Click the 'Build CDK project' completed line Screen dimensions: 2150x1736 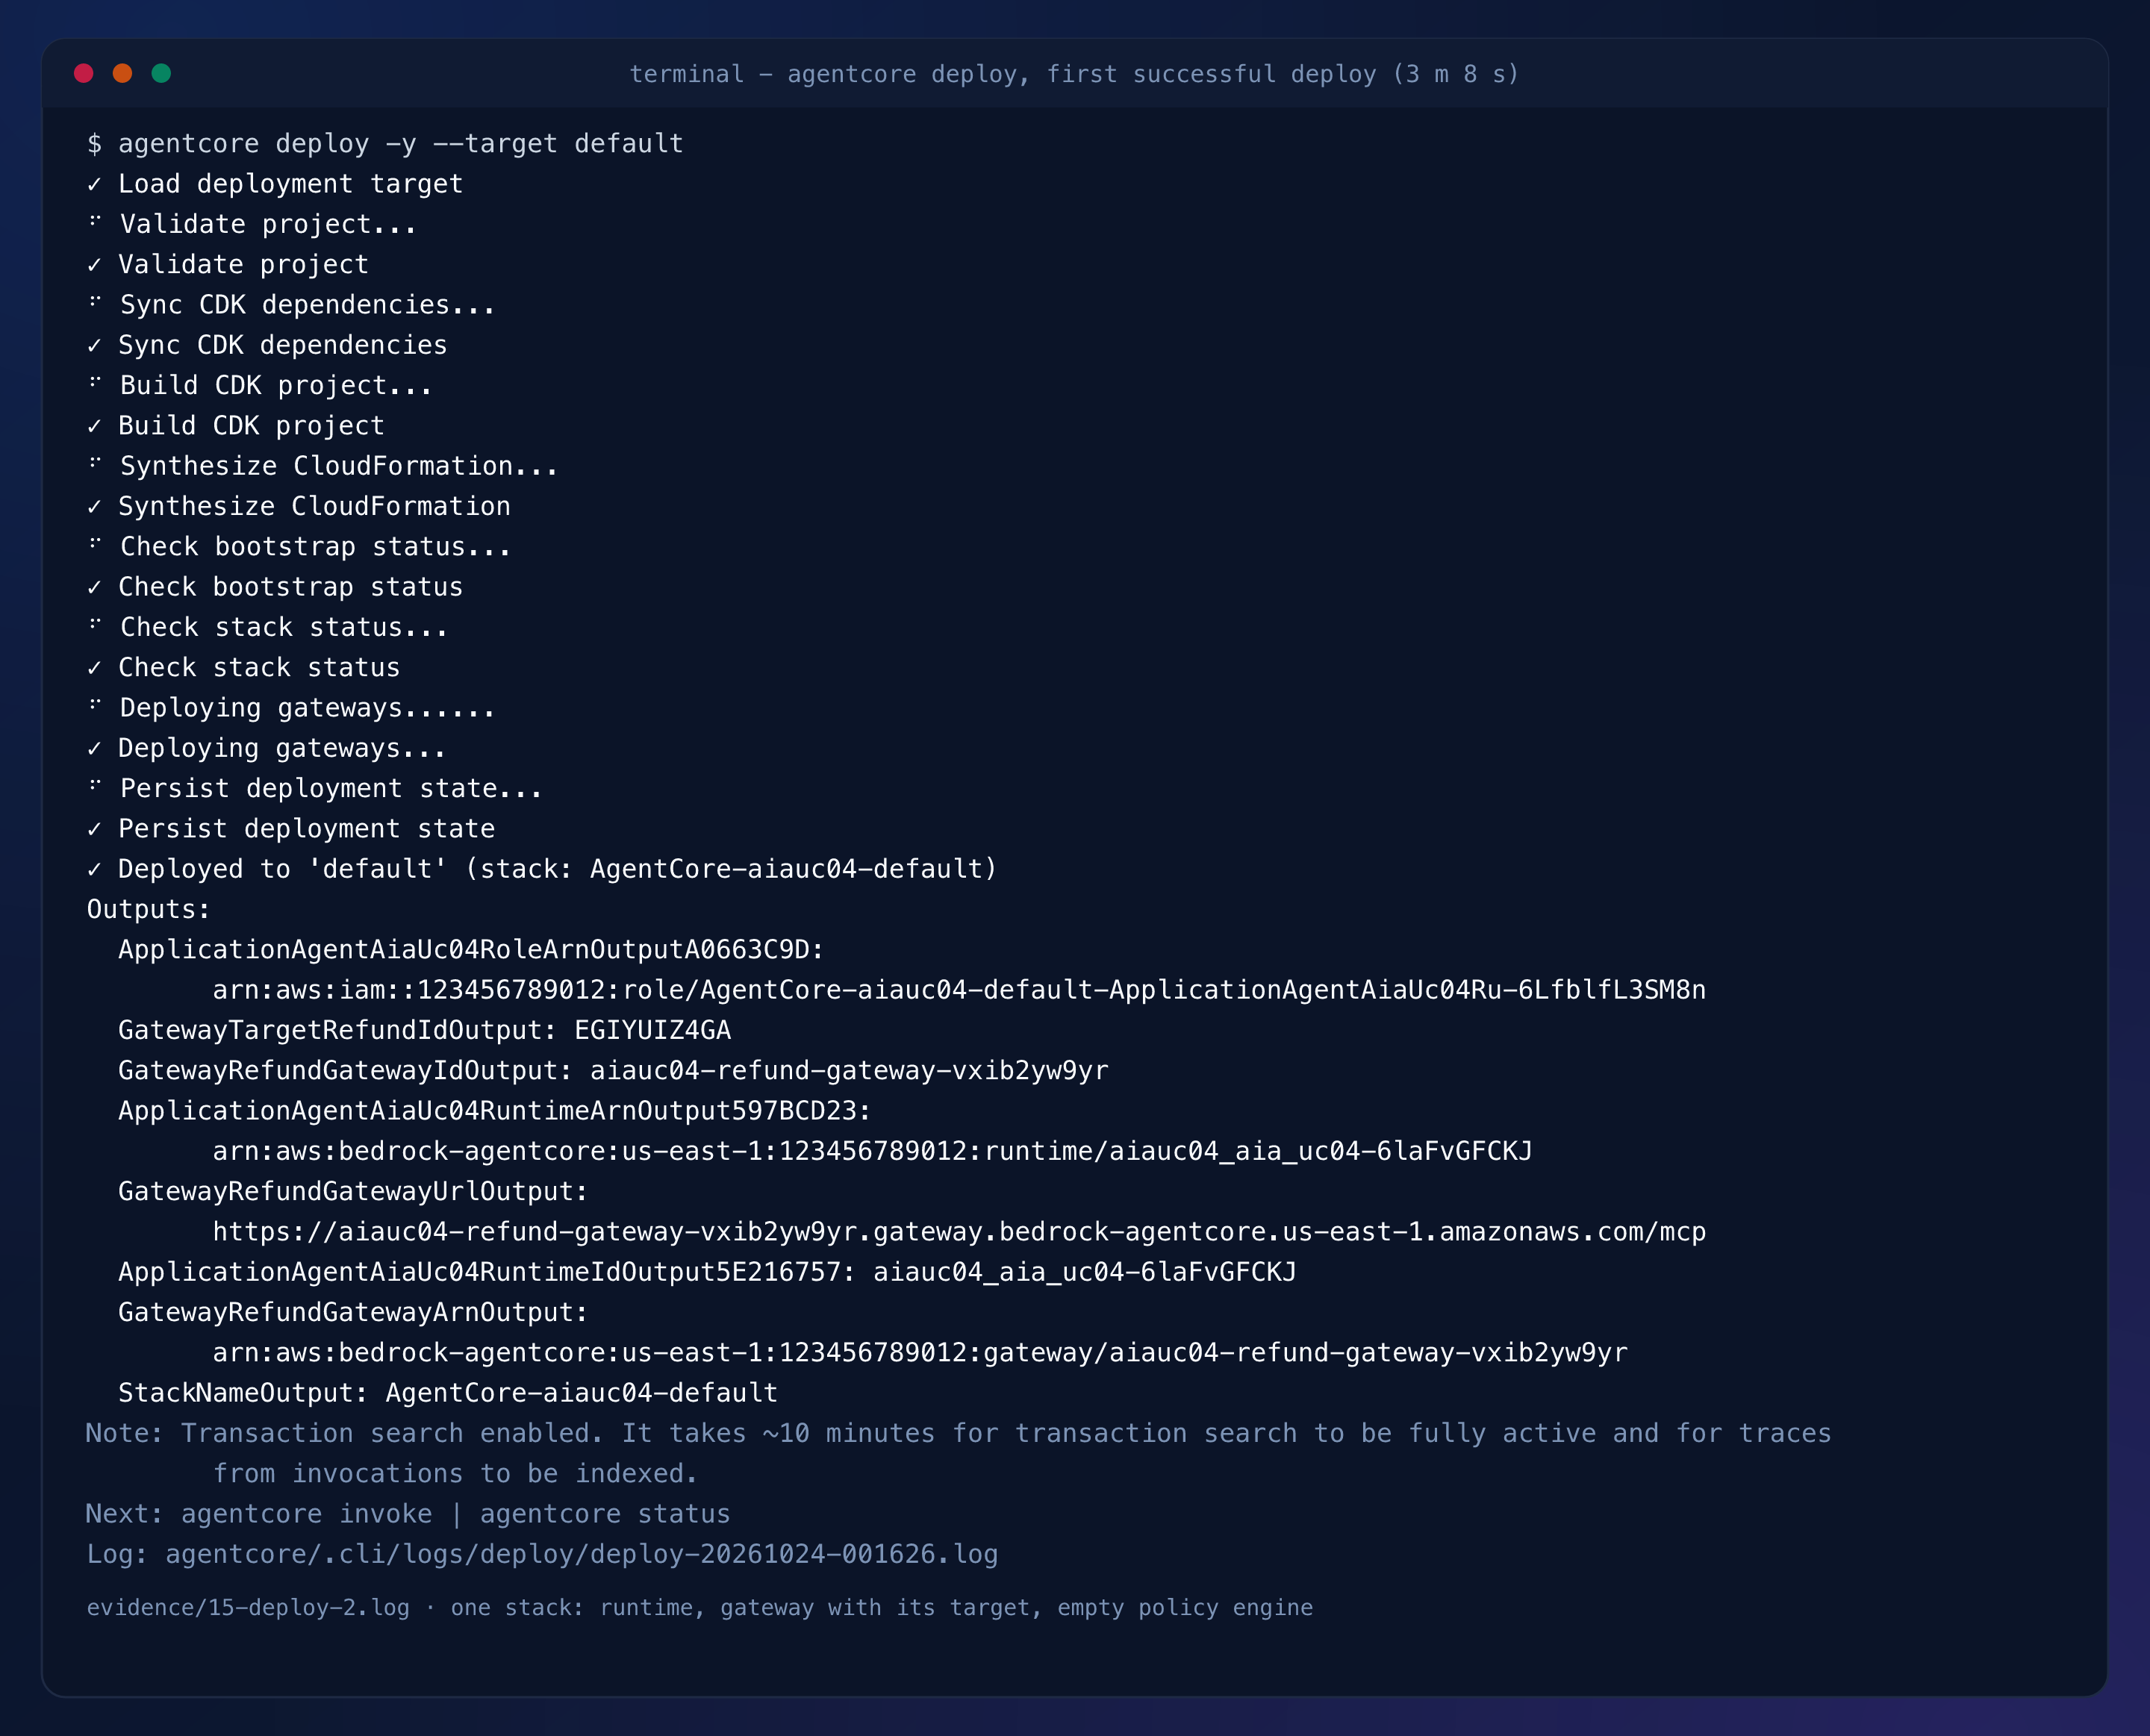click(236, 426)
